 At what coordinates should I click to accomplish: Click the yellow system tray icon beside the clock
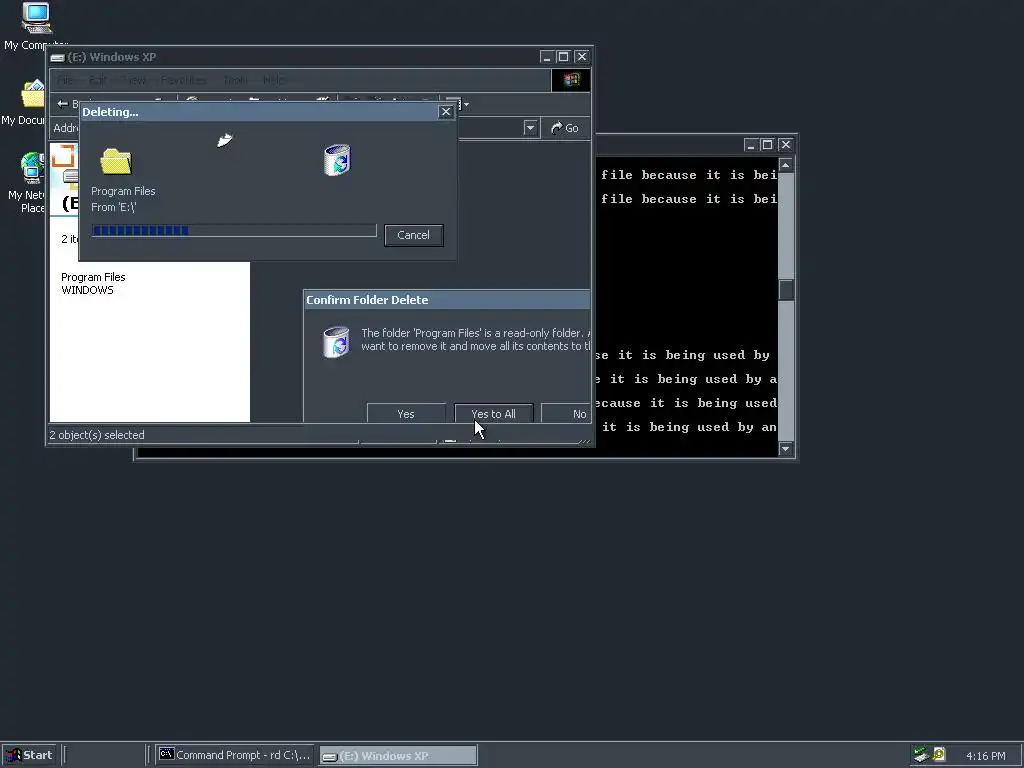(x=939, y=754)
